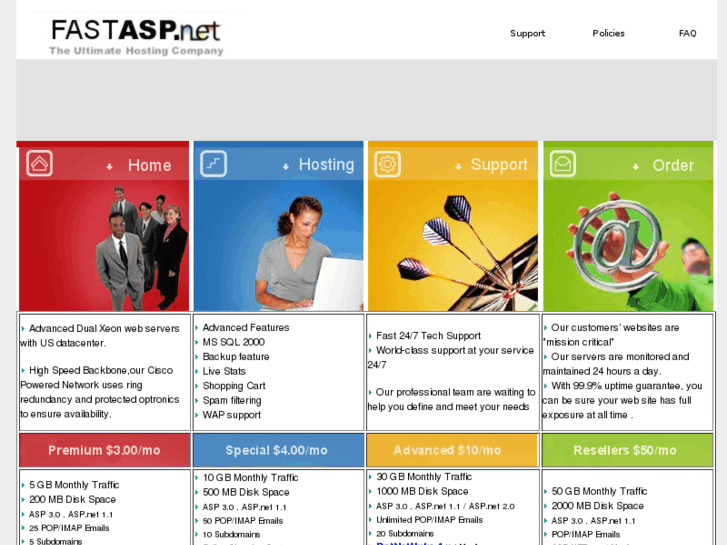Click the small arrow beside Home
This screenshot has height=545, width=727.
[x=109, y=167]
